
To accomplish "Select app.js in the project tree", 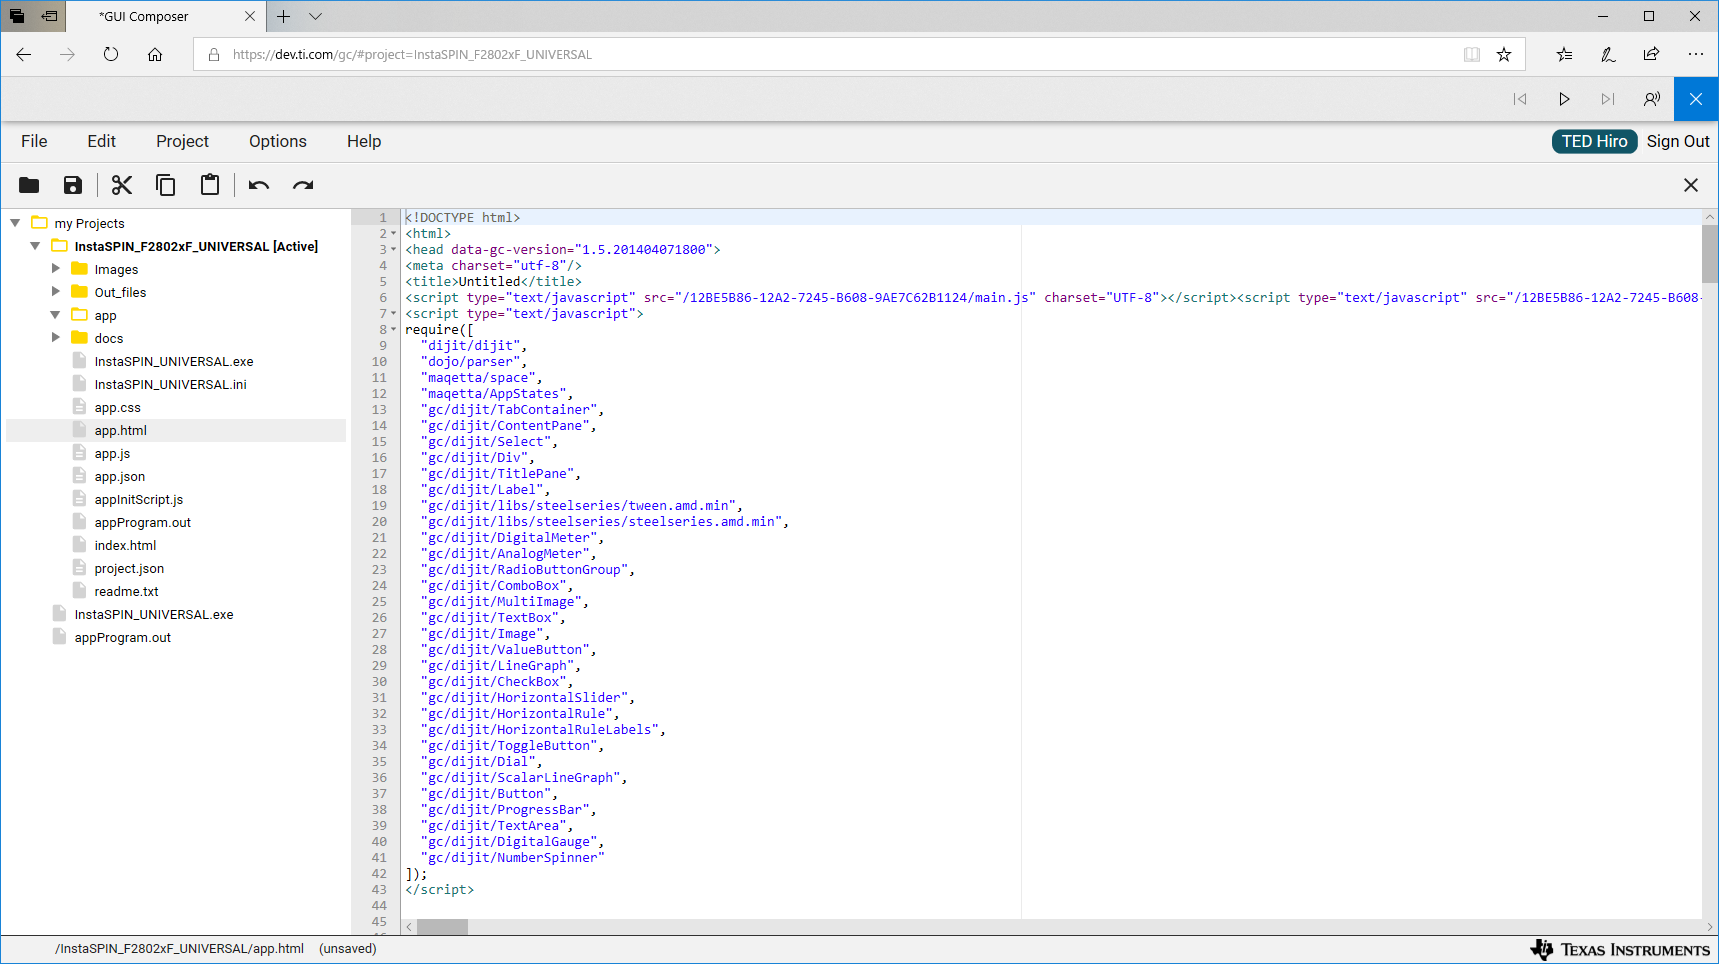I will pos(112,453).
